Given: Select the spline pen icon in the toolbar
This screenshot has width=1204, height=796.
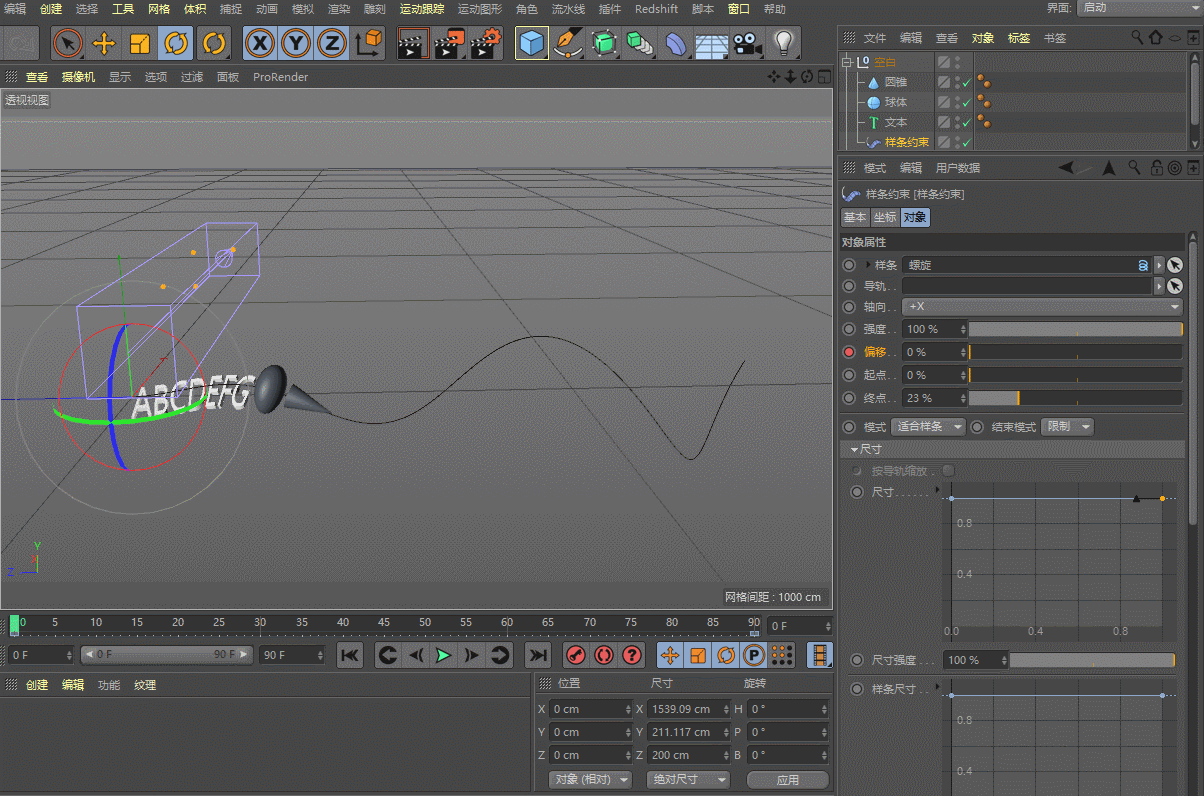Looking at the screenshot, I should (x=565, y=44).
